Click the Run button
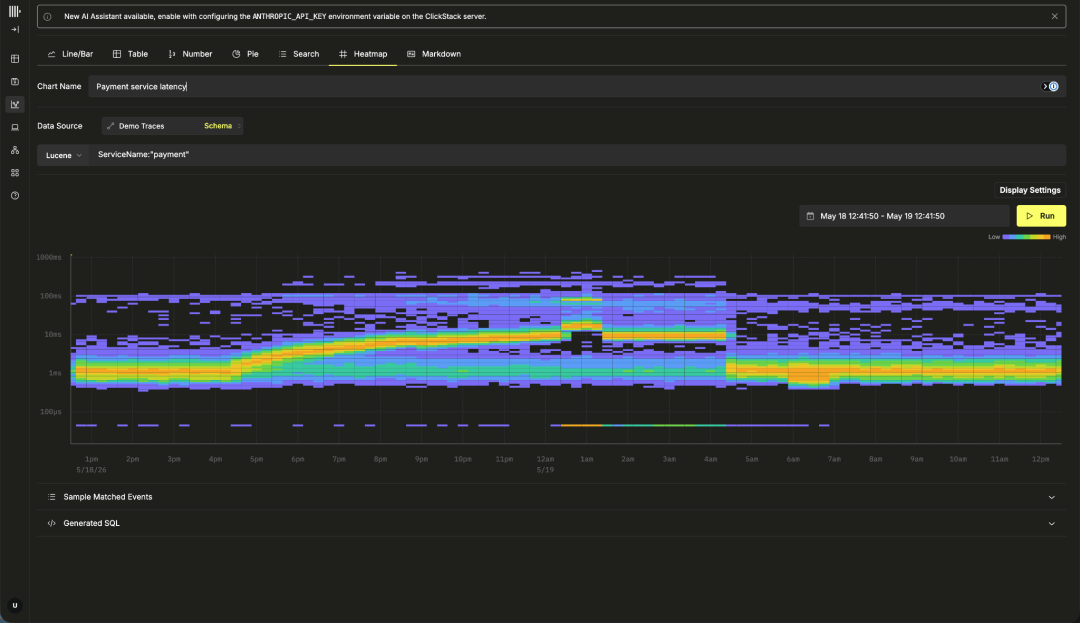The image size is (1080, 623). tap(1041, 216)
